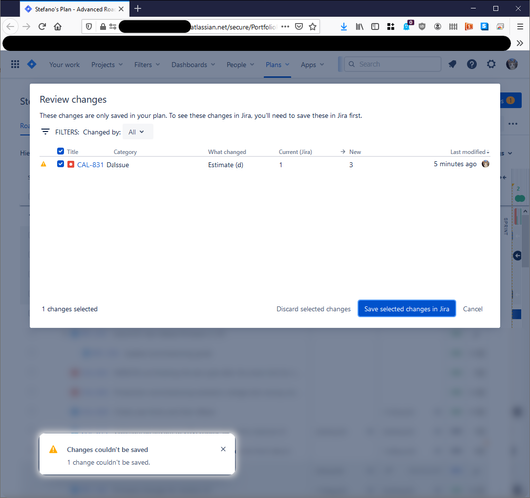Click the Forward navigation arrow
This screenshot has height=498, width=530.
pyautogui.click(x=26, y=26)
